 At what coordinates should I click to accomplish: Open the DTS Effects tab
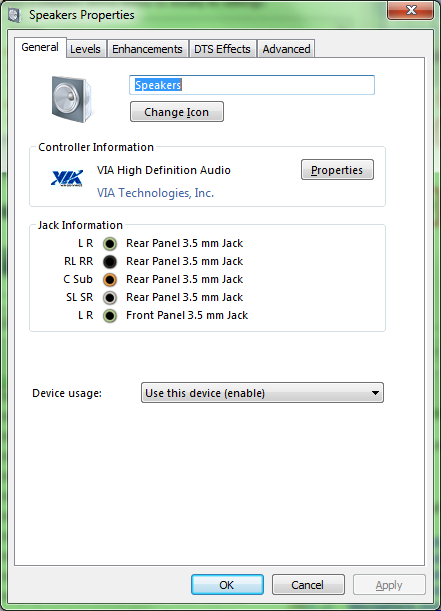[222, 49]
